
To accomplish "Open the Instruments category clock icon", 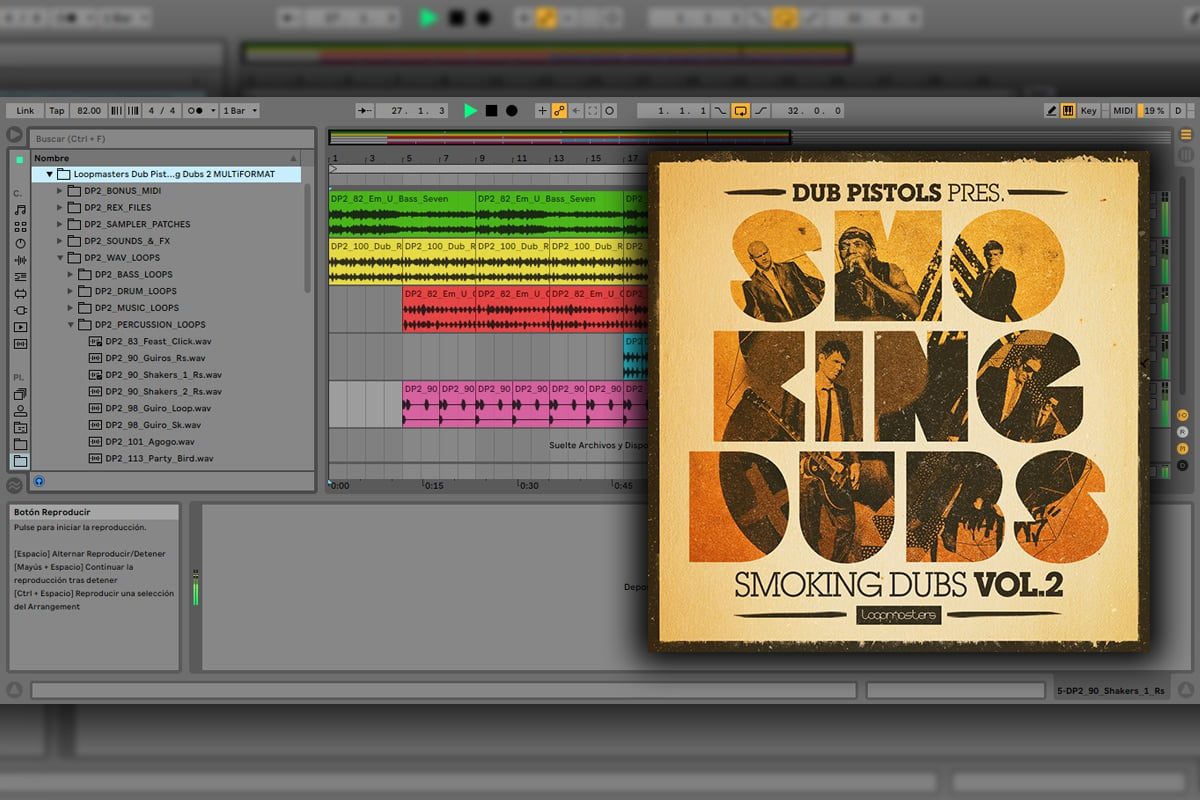I will [x=20, y=243].
